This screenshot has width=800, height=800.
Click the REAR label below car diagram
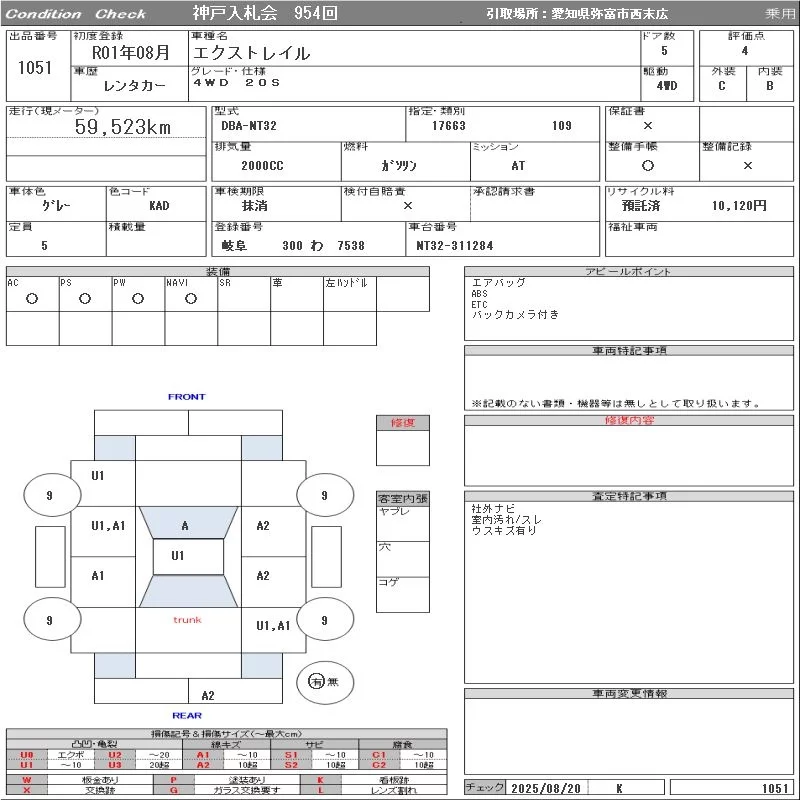click(x=187, y=715)
